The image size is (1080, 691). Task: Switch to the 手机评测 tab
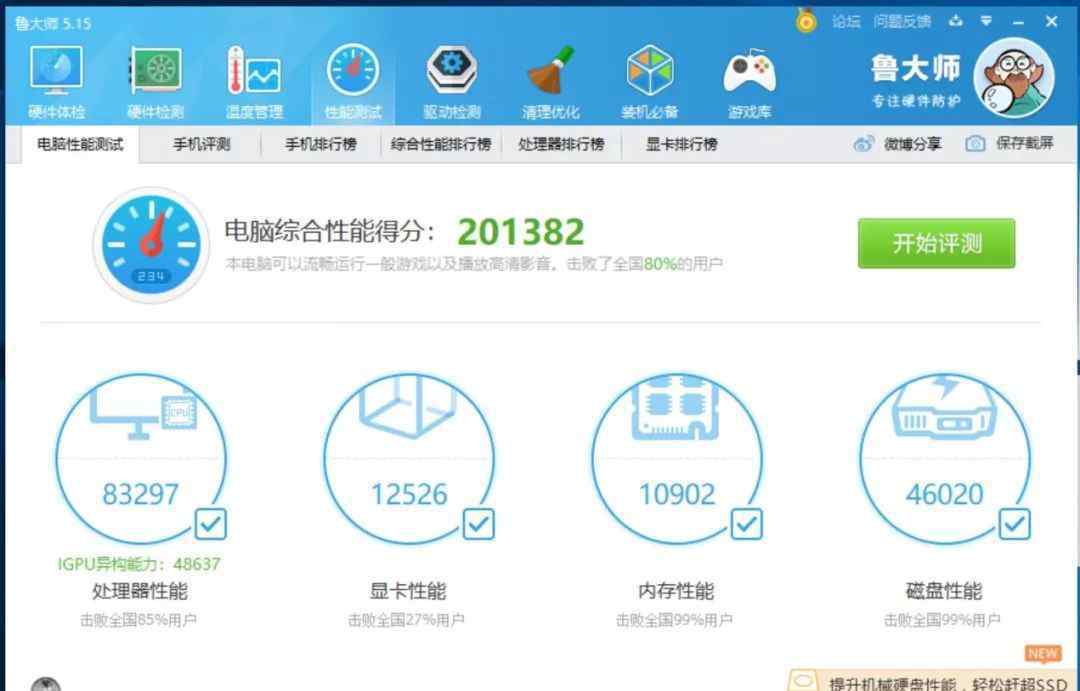(201, 145)
